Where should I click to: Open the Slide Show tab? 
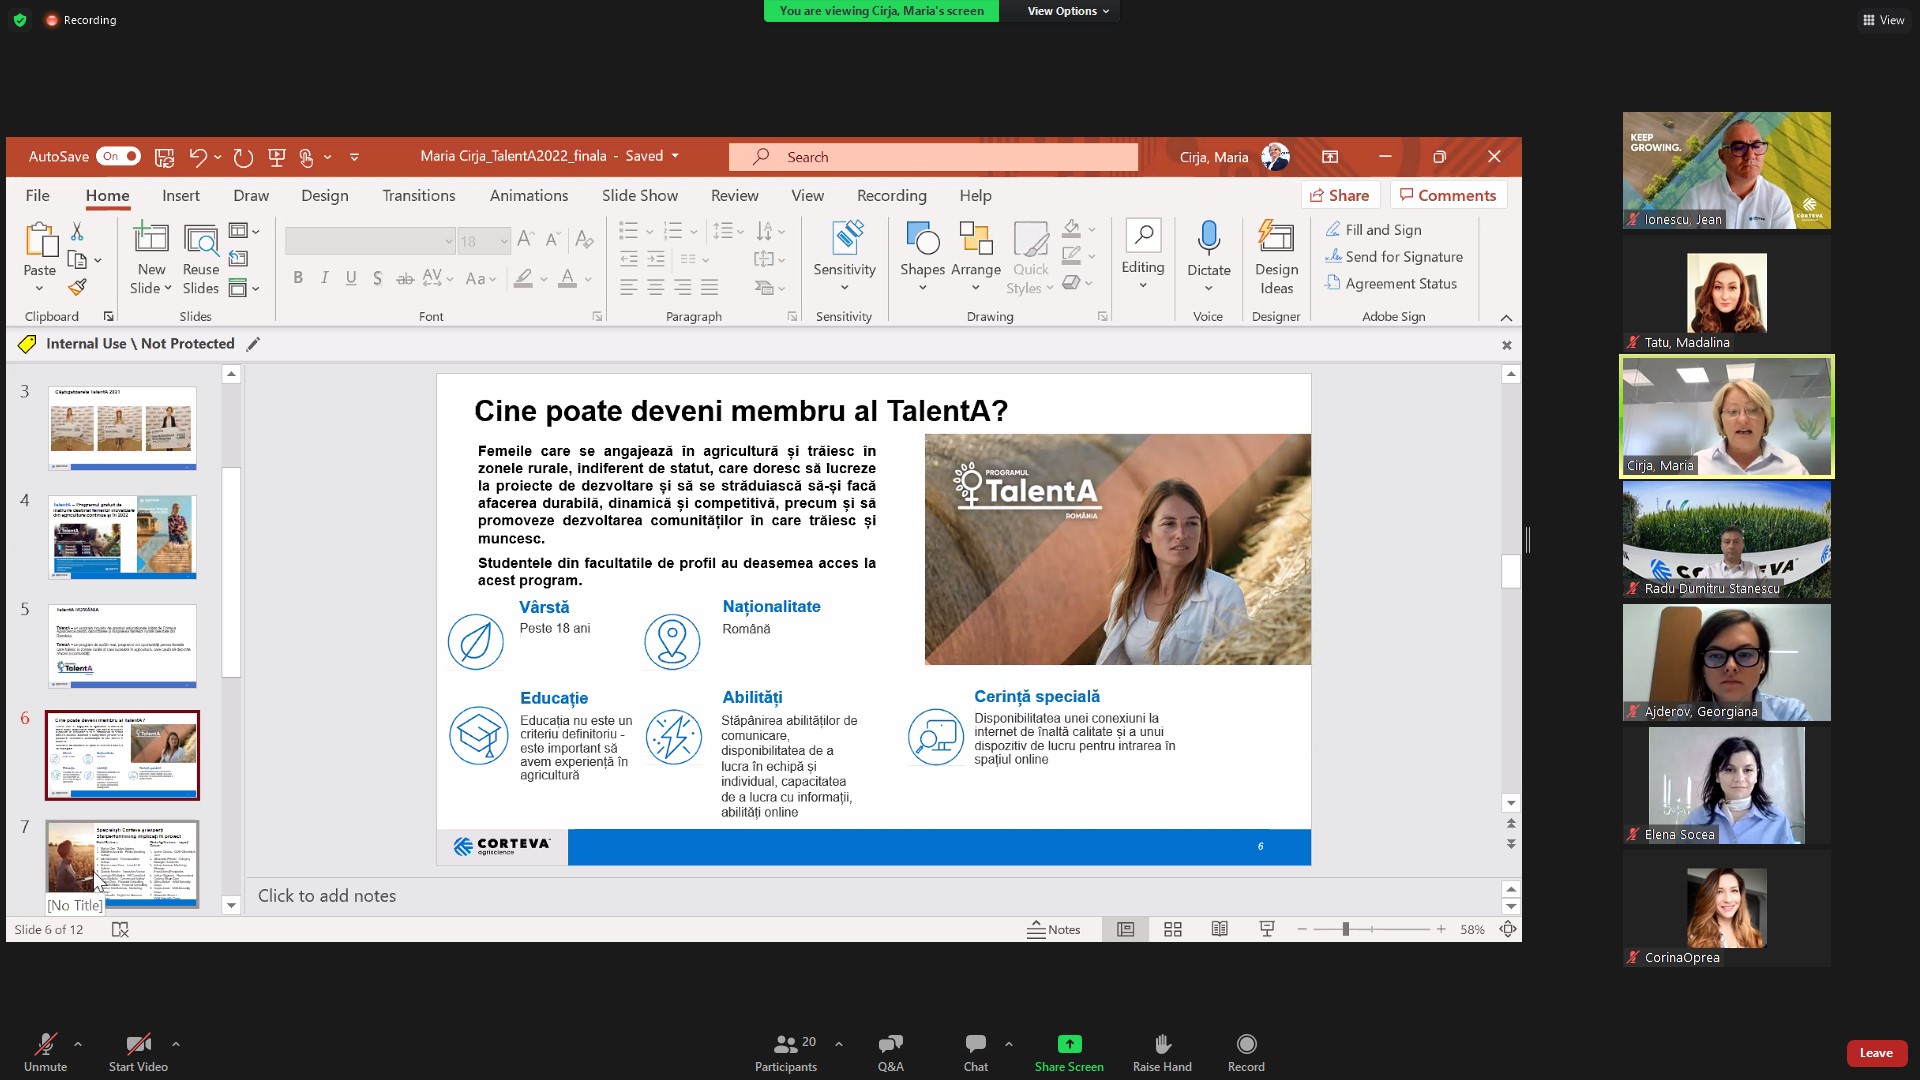tap(640, 196)
